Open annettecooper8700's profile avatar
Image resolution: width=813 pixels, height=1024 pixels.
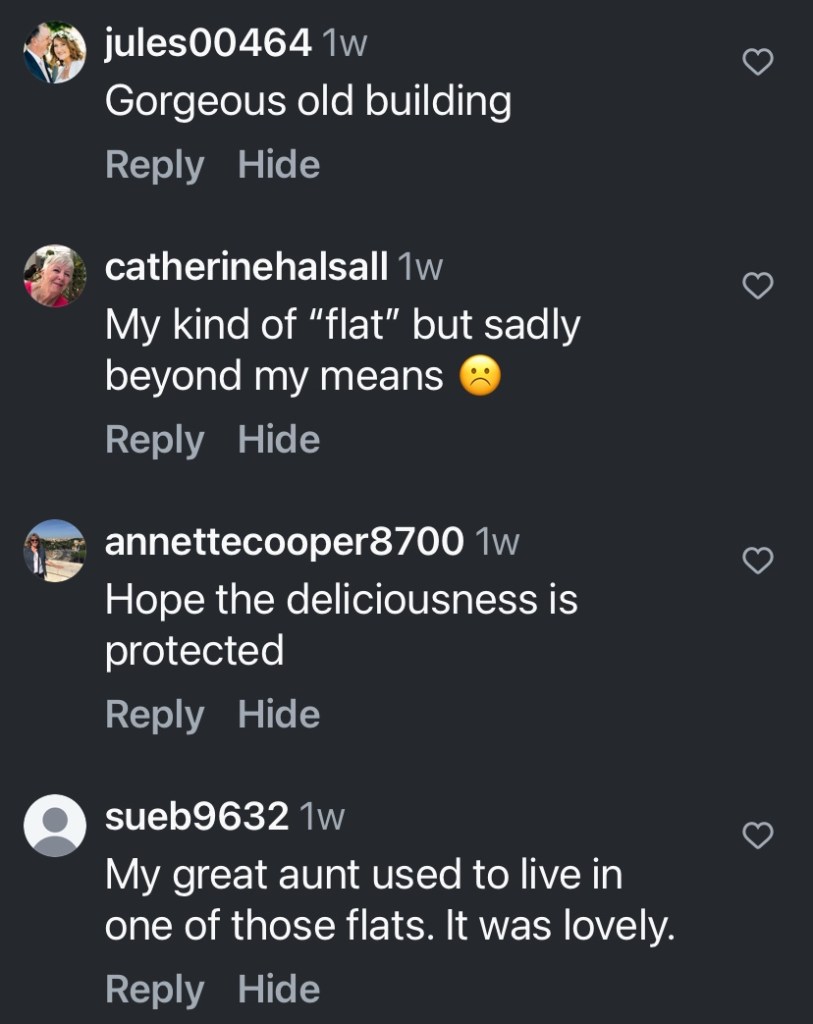(x=54, y=550)
